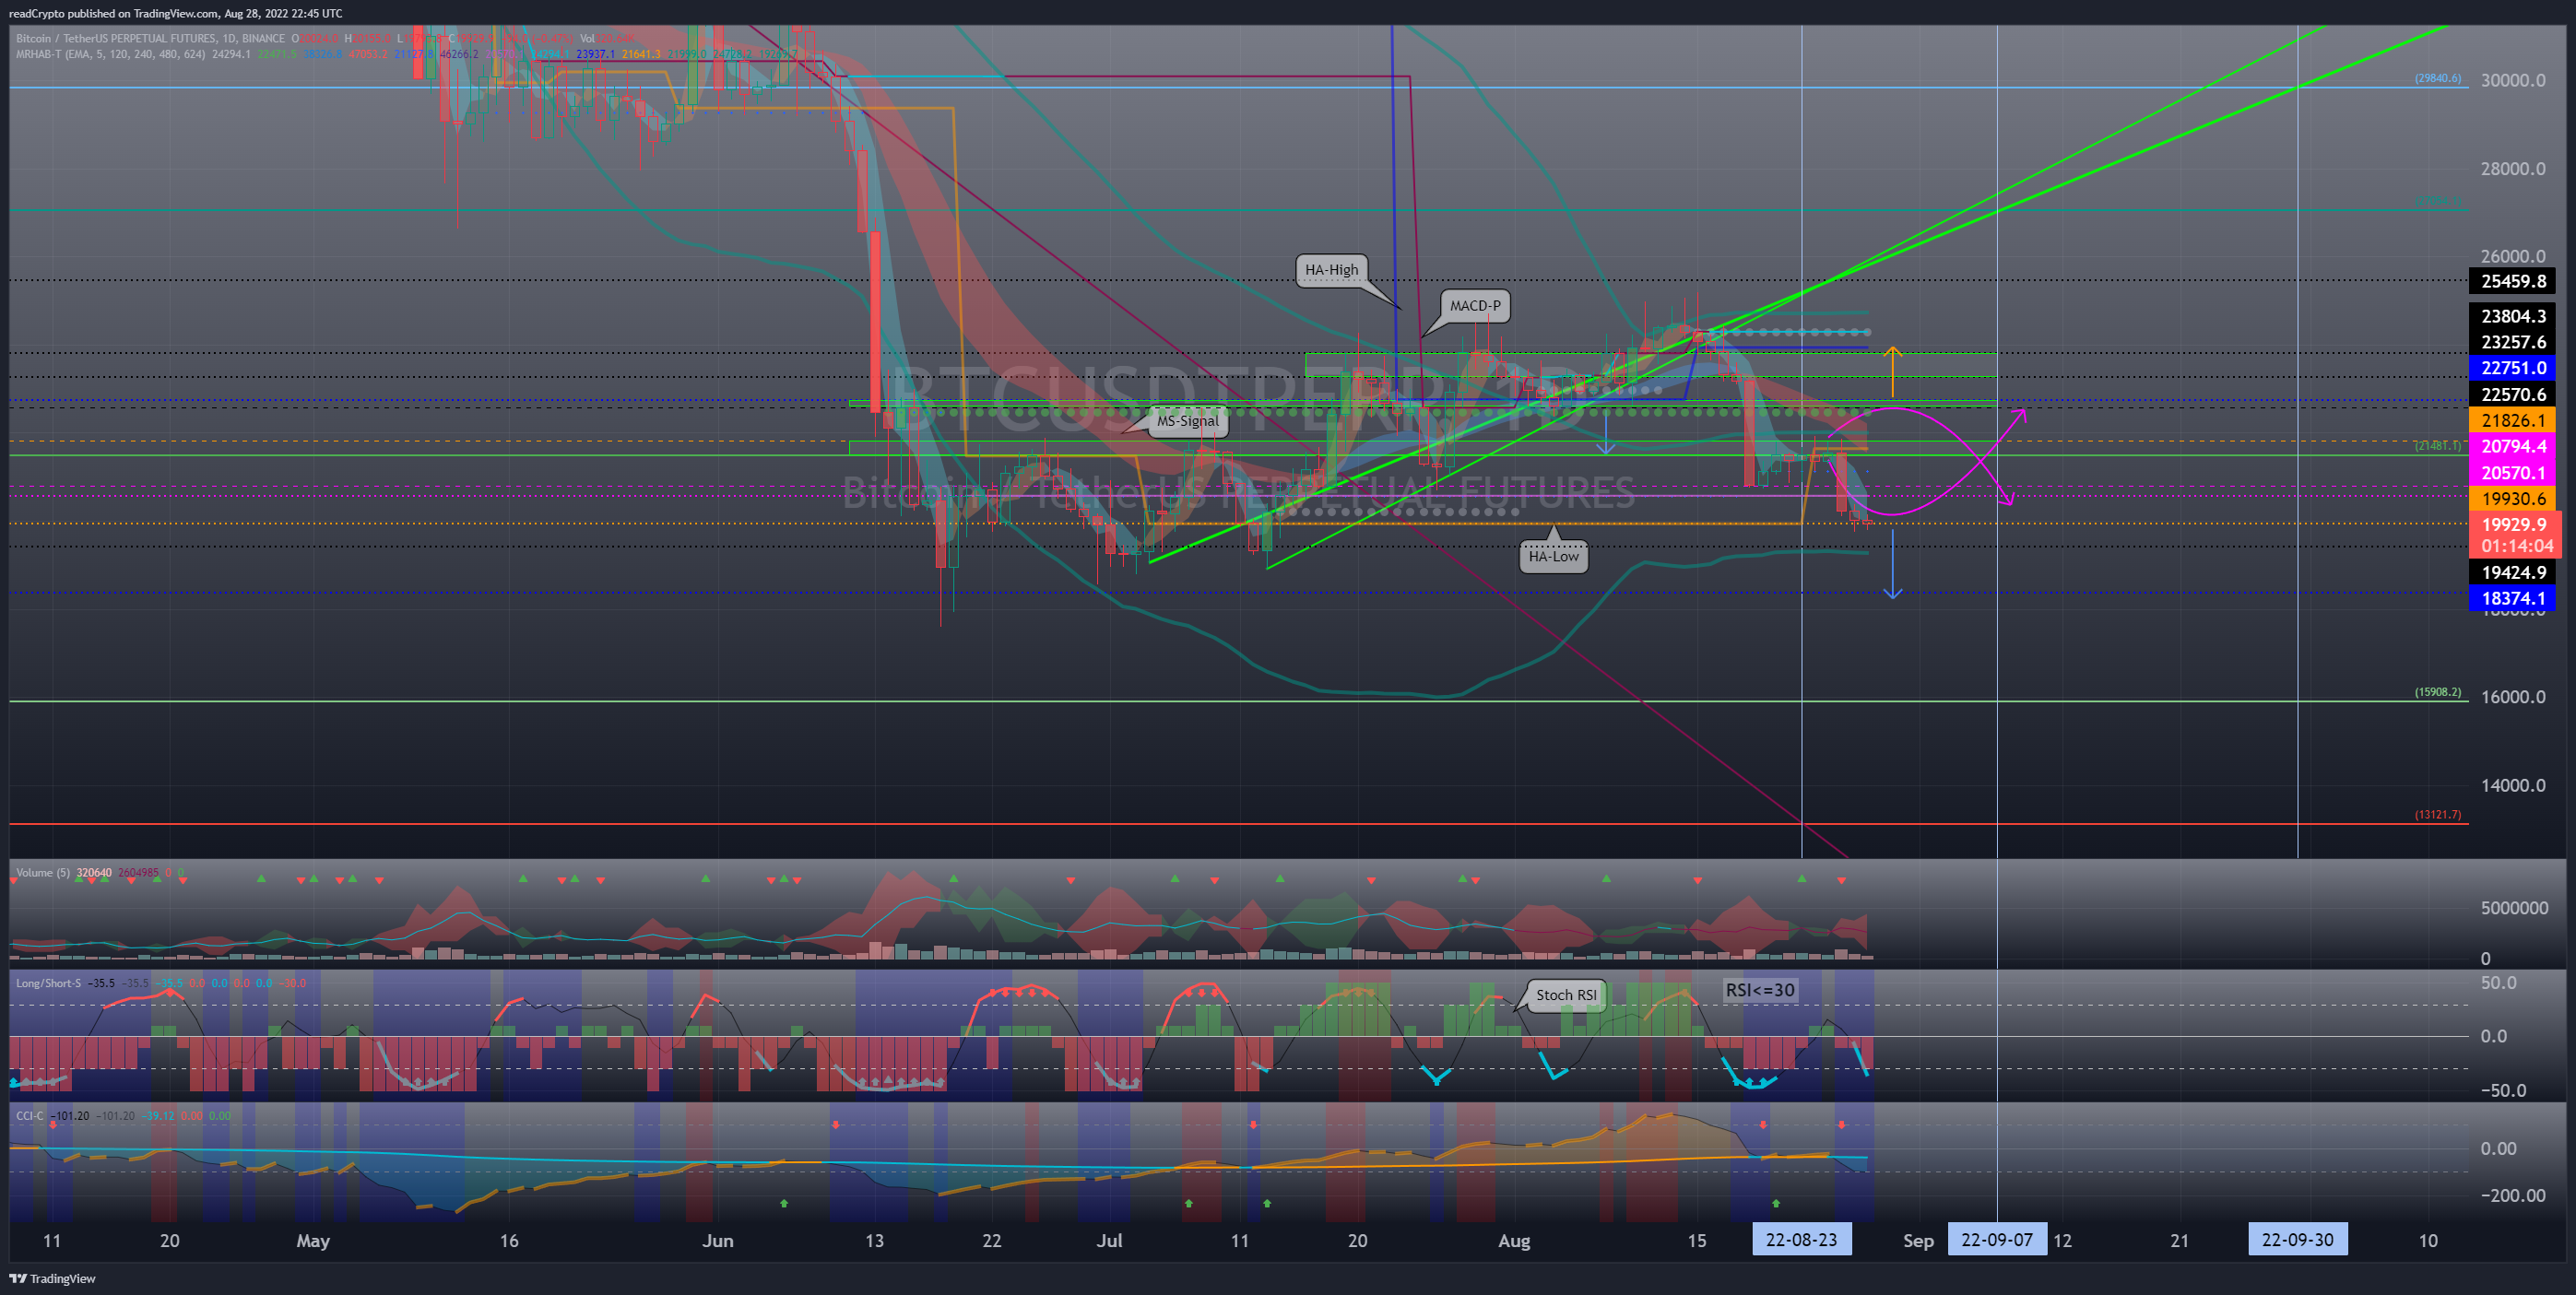Viewport: 2576px width, 1295px height.
Task: Select the 22-09-07 date marker
Action: (1996, 1240)
